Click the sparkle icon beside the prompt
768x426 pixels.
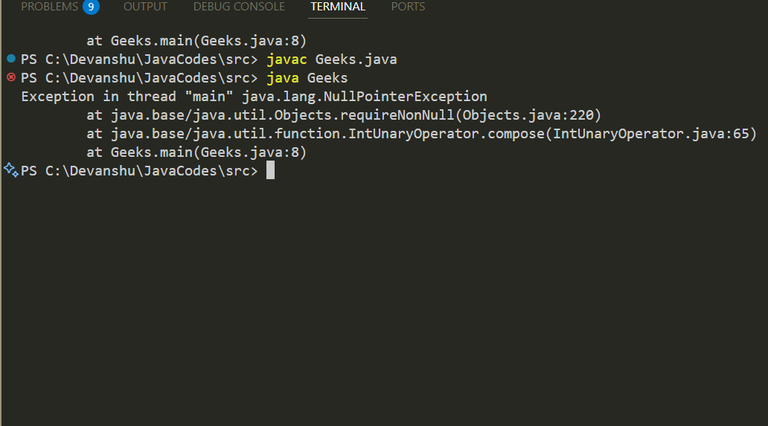coord(10,170)
